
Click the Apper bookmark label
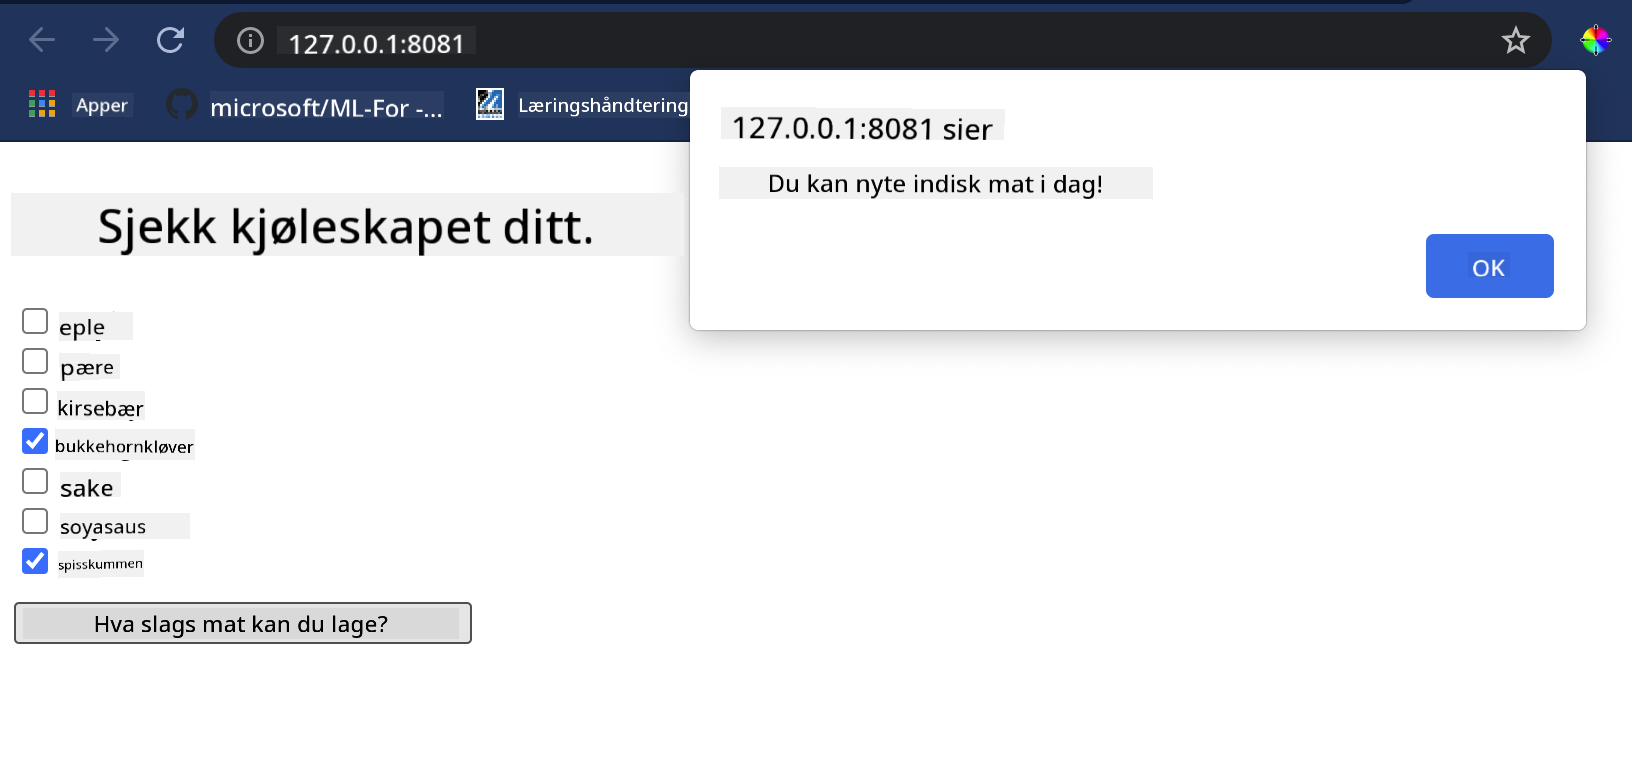[x=102, y=105]
